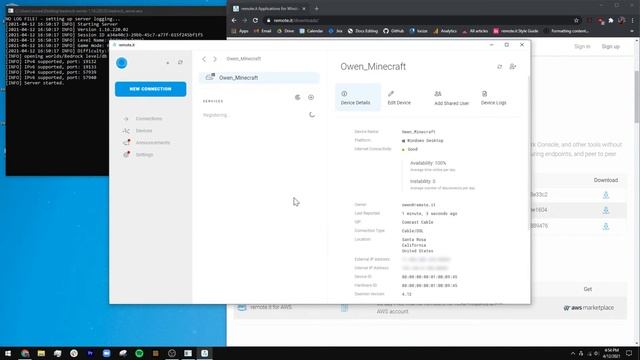Viewport: 640px width, 360px height.
Task: Close the remote.it Applications Chrome tab
Action: [x=304, y=9]
